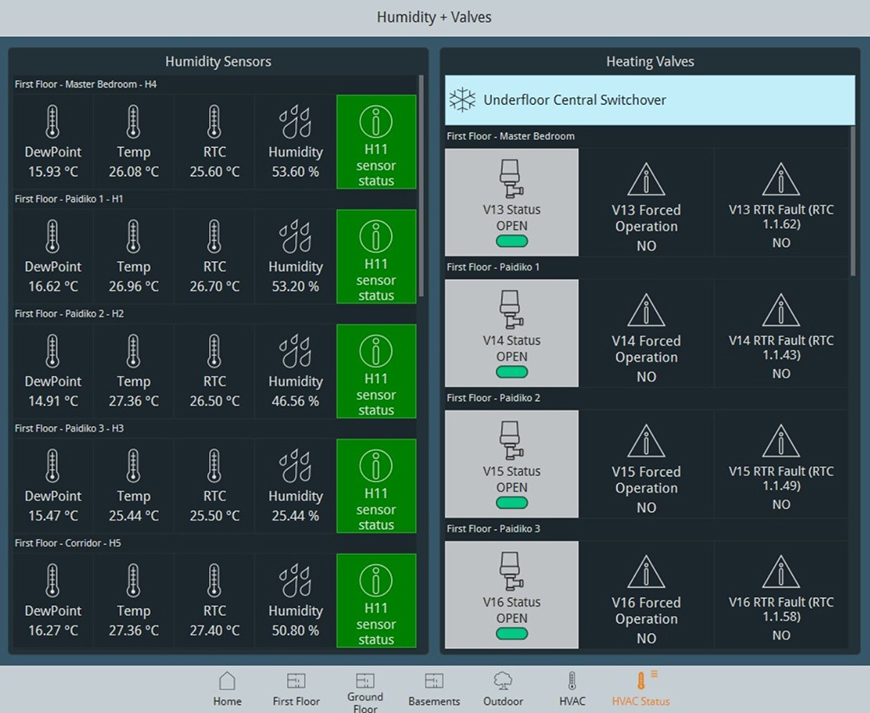Click the Heating Valves panel scrollbar

pyautogui.click(x=853, y=200)
